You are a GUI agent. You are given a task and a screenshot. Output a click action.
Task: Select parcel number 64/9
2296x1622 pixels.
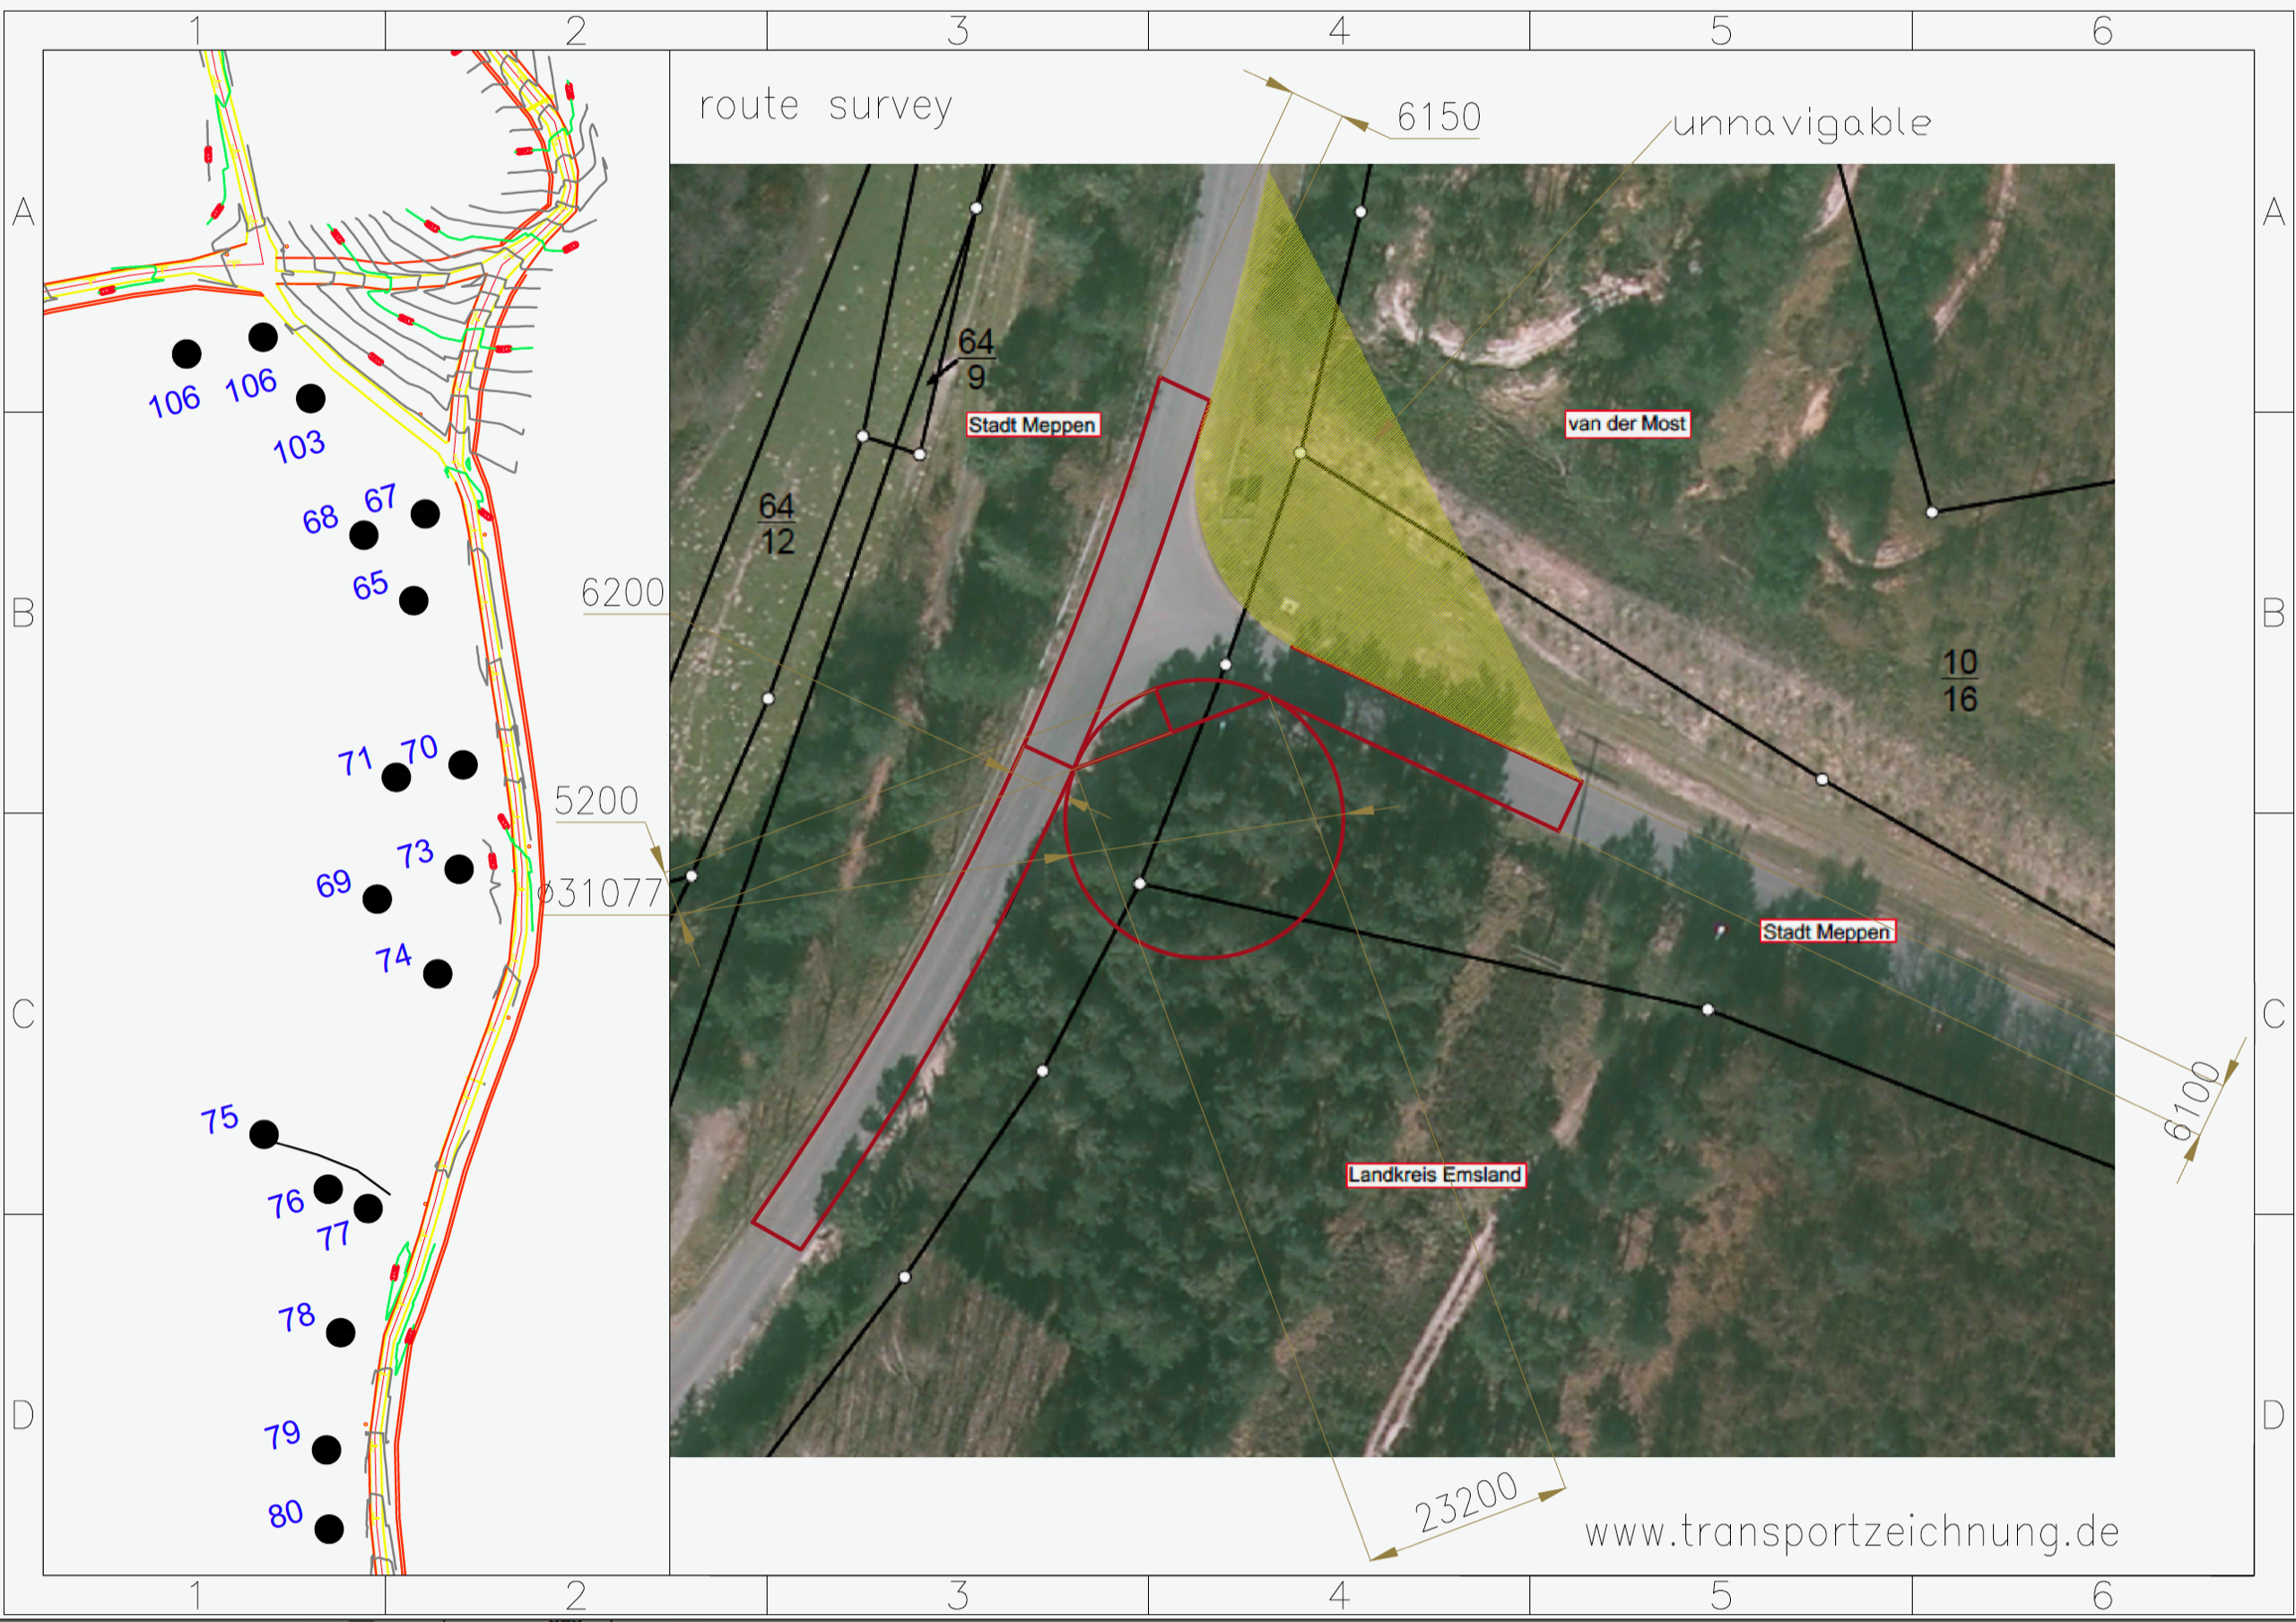click(x=976, y=359)
